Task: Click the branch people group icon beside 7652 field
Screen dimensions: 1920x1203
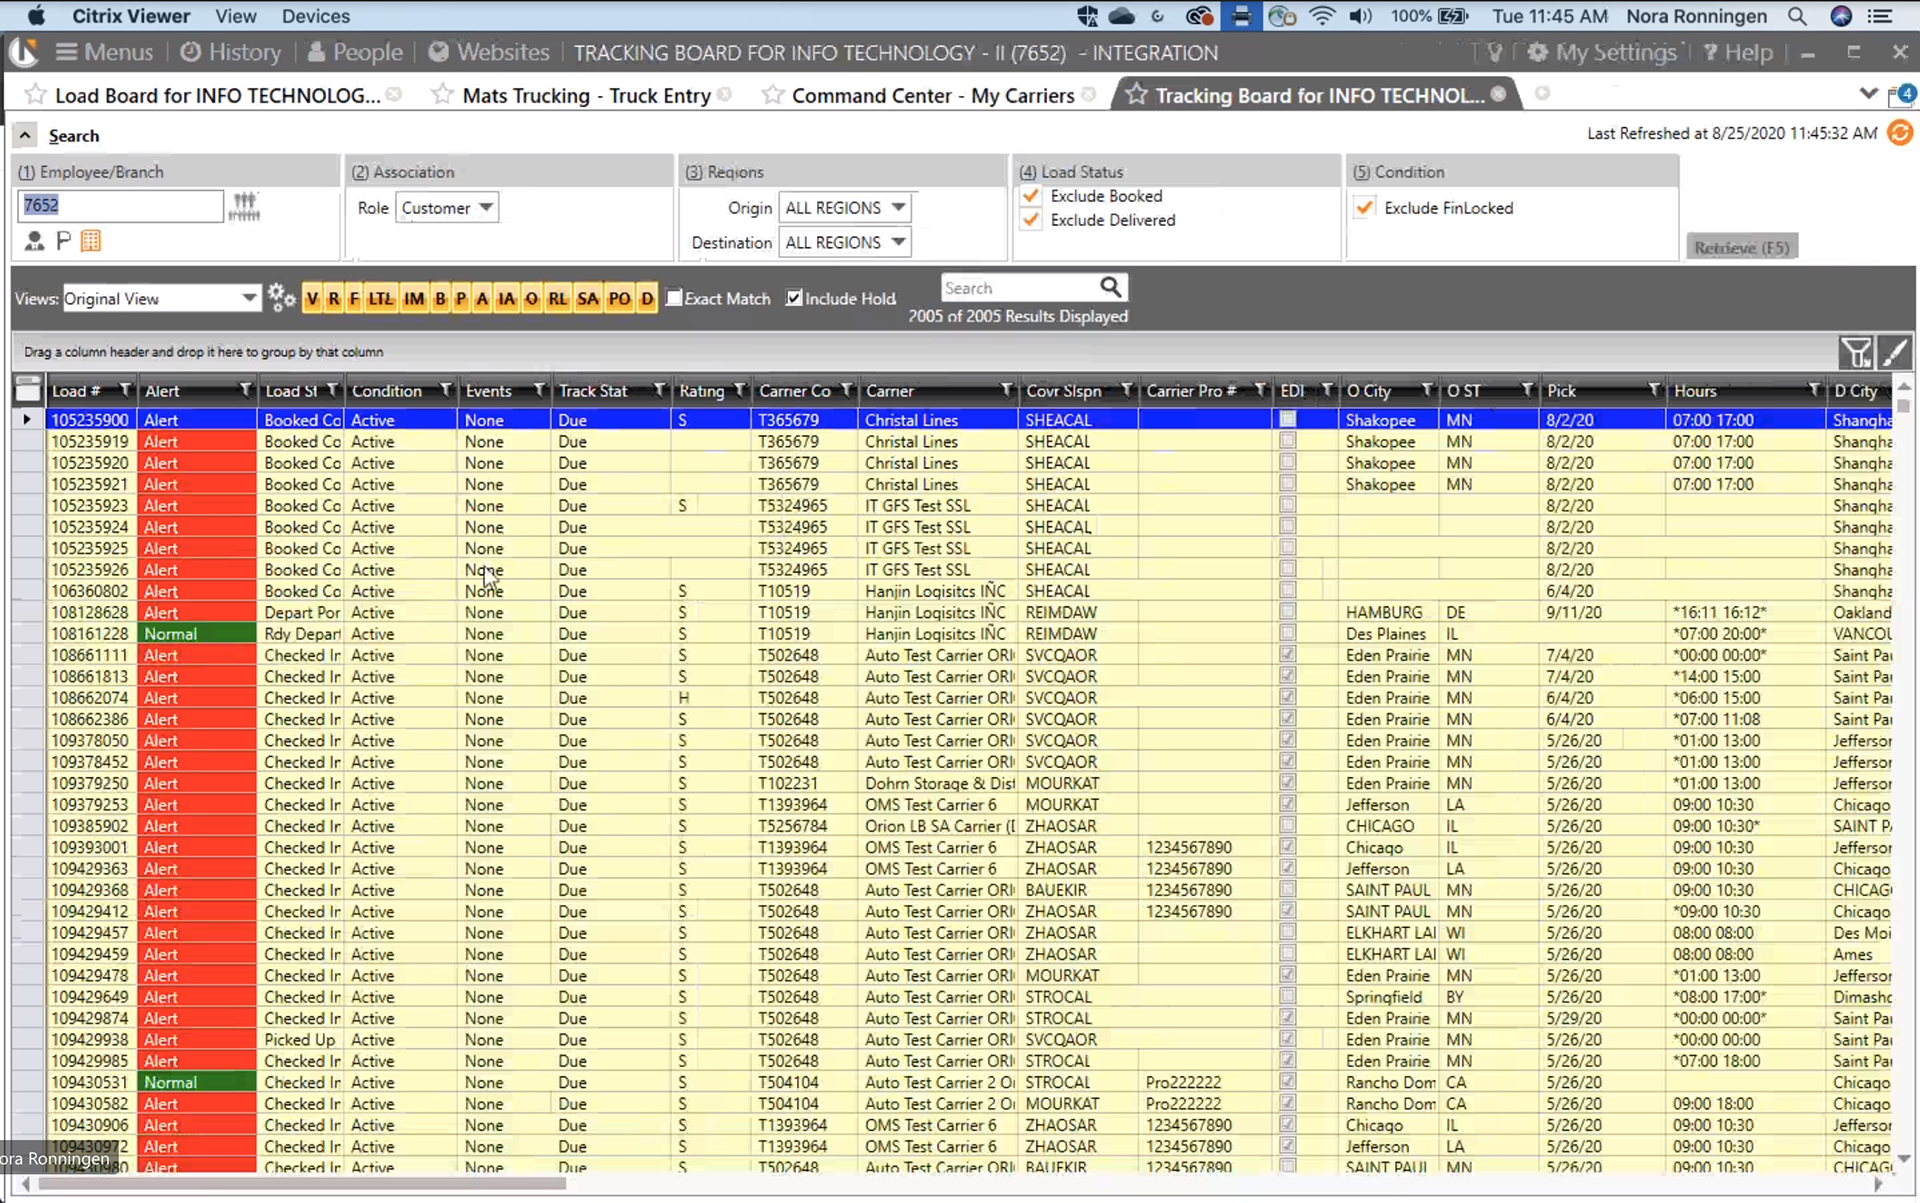Action: [x=244, y=206]
